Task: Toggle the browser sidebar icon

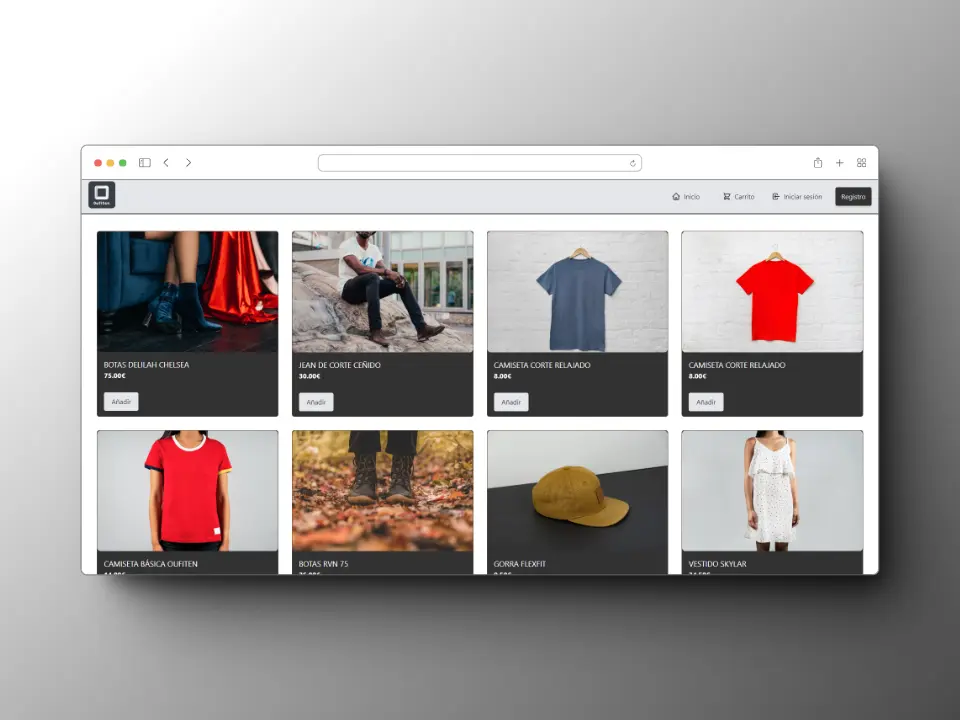Action: 145,163
